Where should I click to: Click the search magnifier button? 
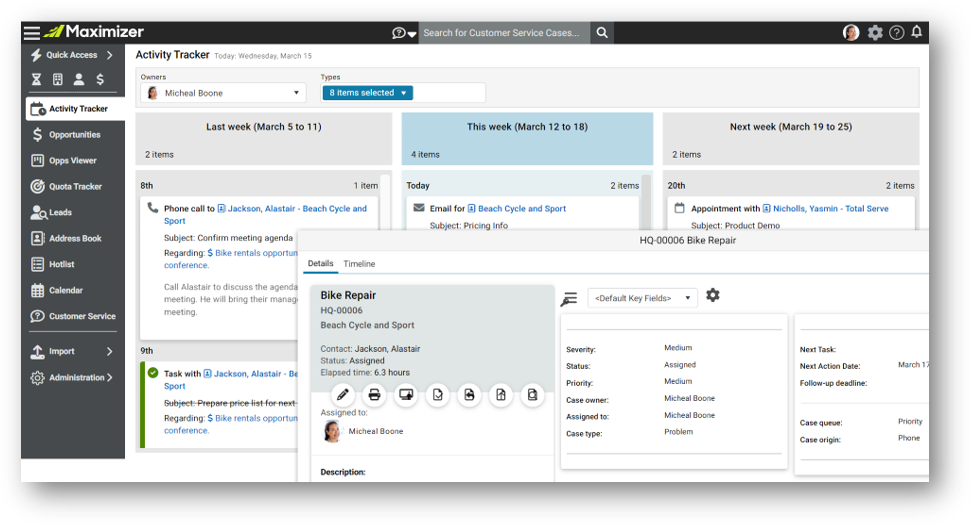602,33
